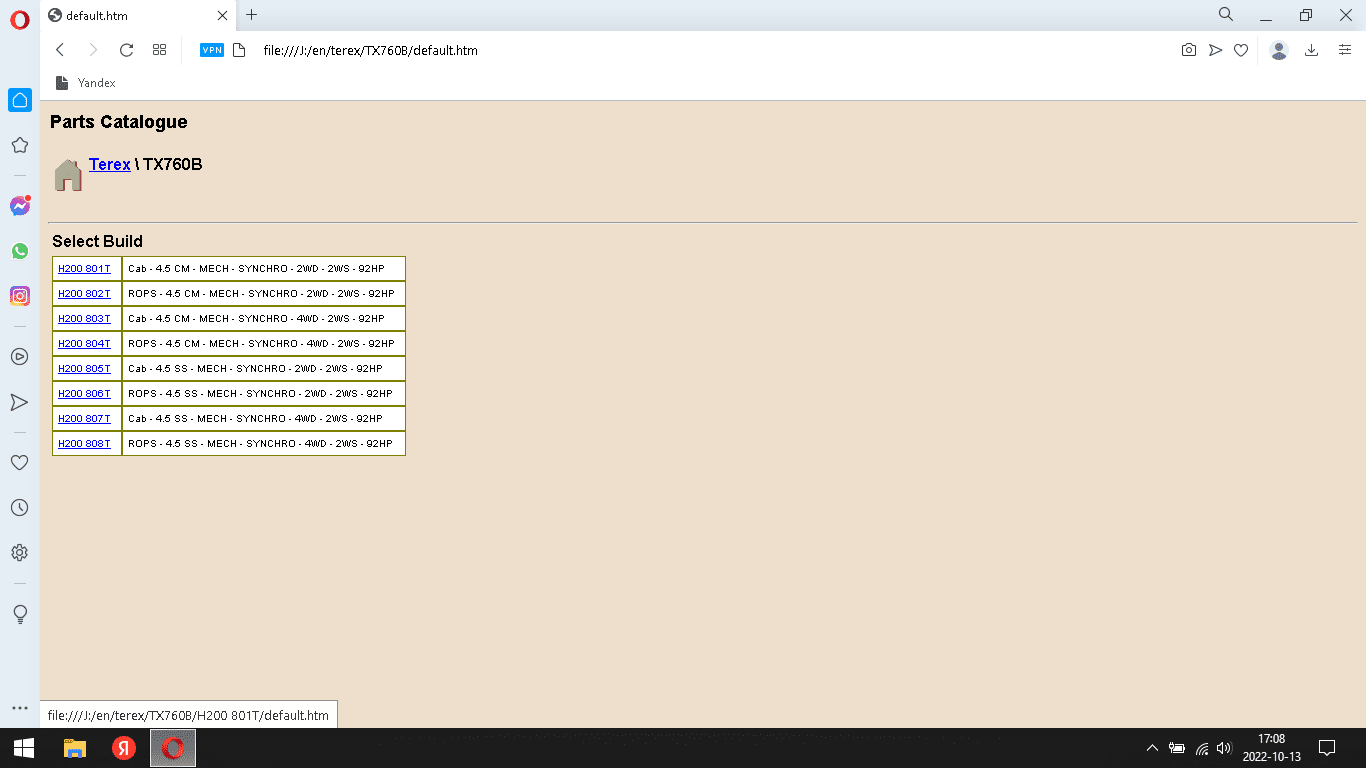Open WhatsApp from the Opera sidebar
The image size is (1366, 768).
[x=19, y=251]
